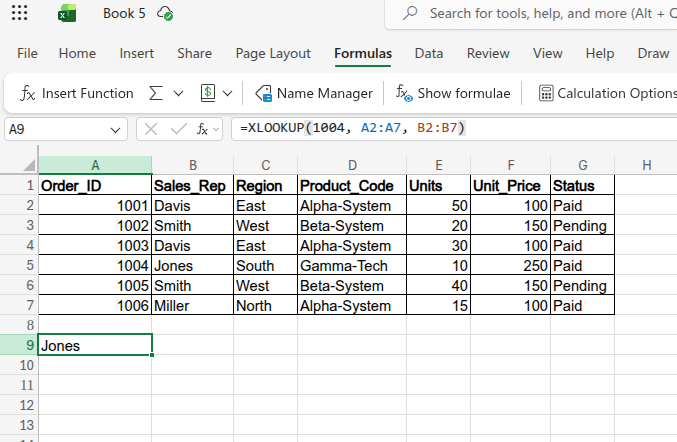This screenshot has width=677, height=442.
Task: Click the cloud saved status icon
Action: tap(165, 14)
